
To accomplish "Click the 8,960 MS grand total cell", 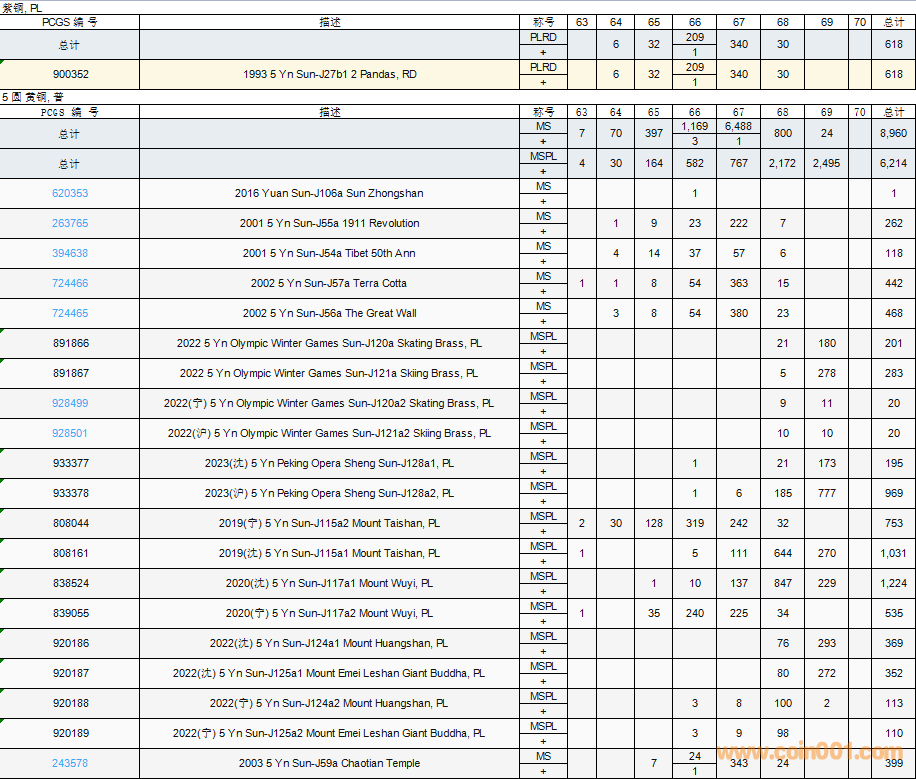I will pyautogui.click(x=893, y=134).
